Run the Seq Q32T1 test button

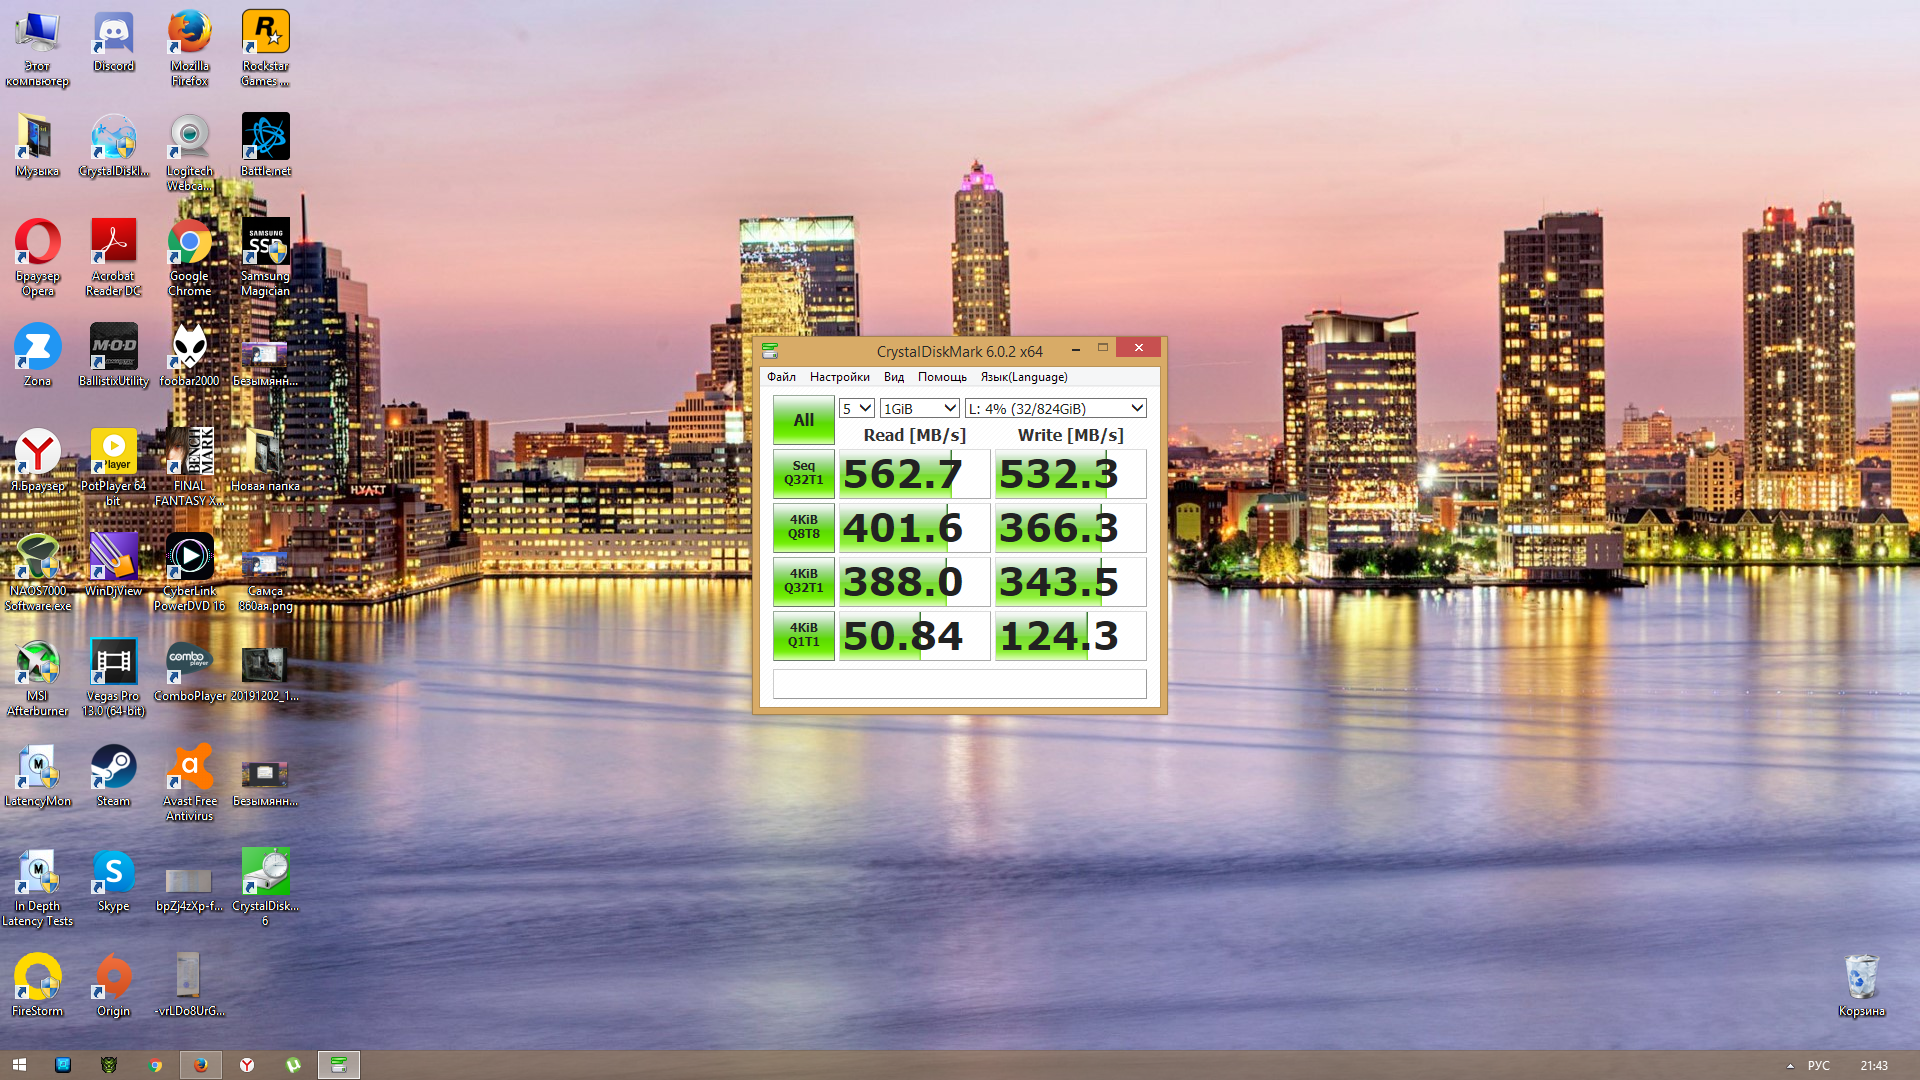803,473
